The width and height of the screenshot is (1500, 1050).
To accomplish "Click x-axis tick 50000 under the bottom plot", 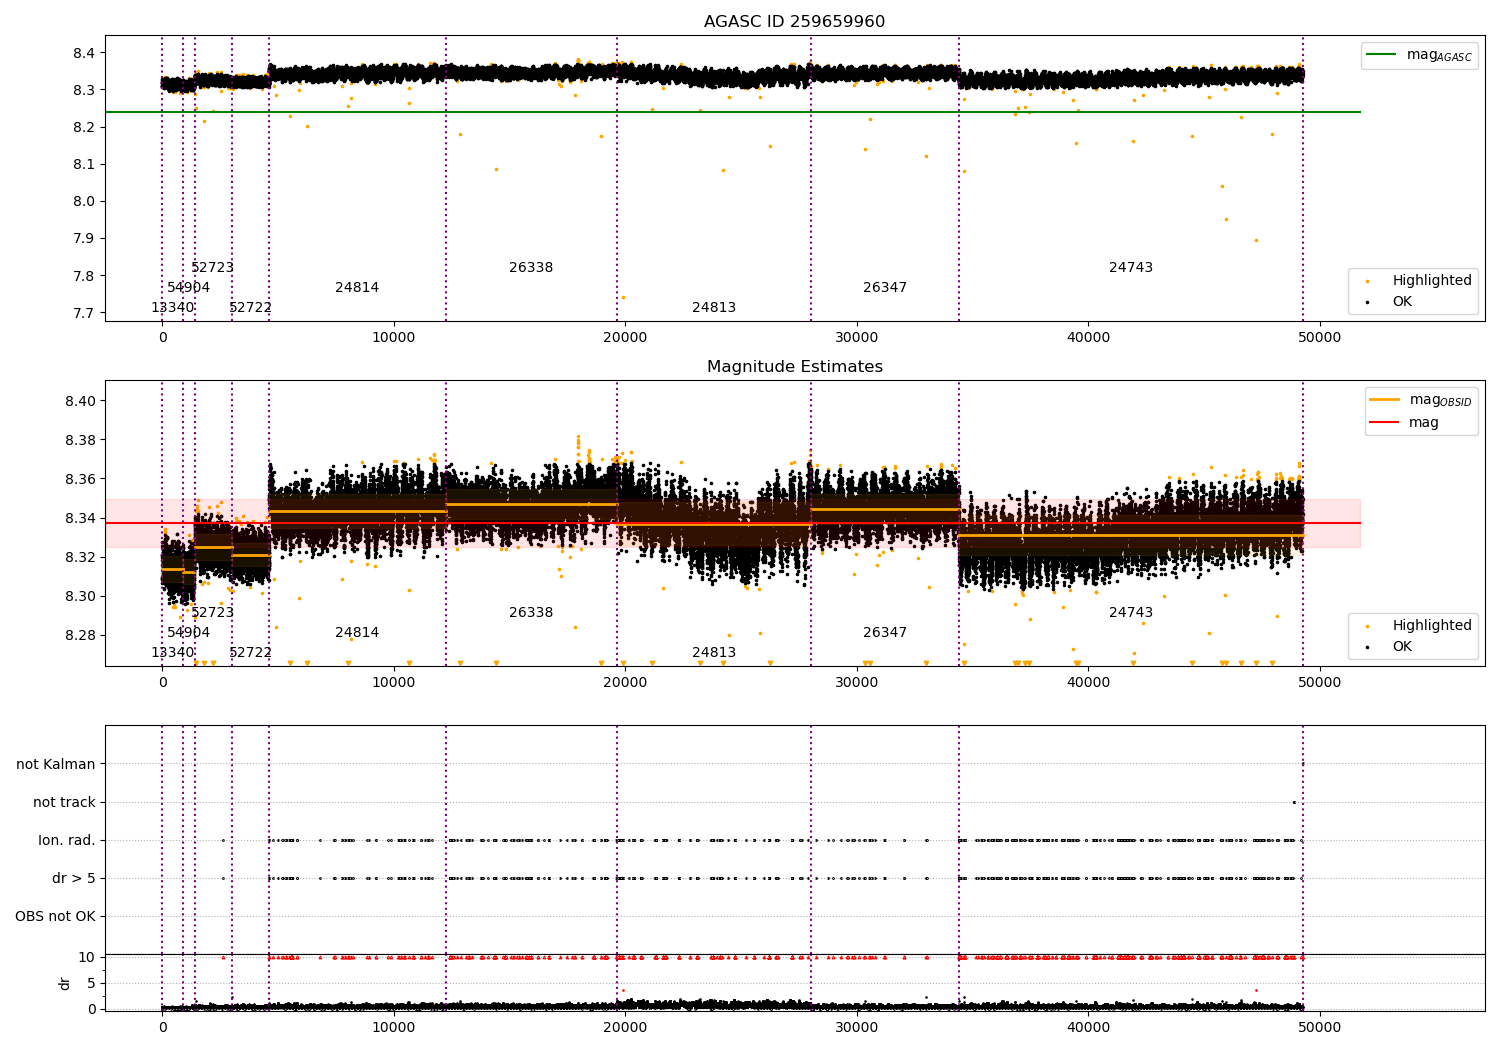I will (1320, 1028).
